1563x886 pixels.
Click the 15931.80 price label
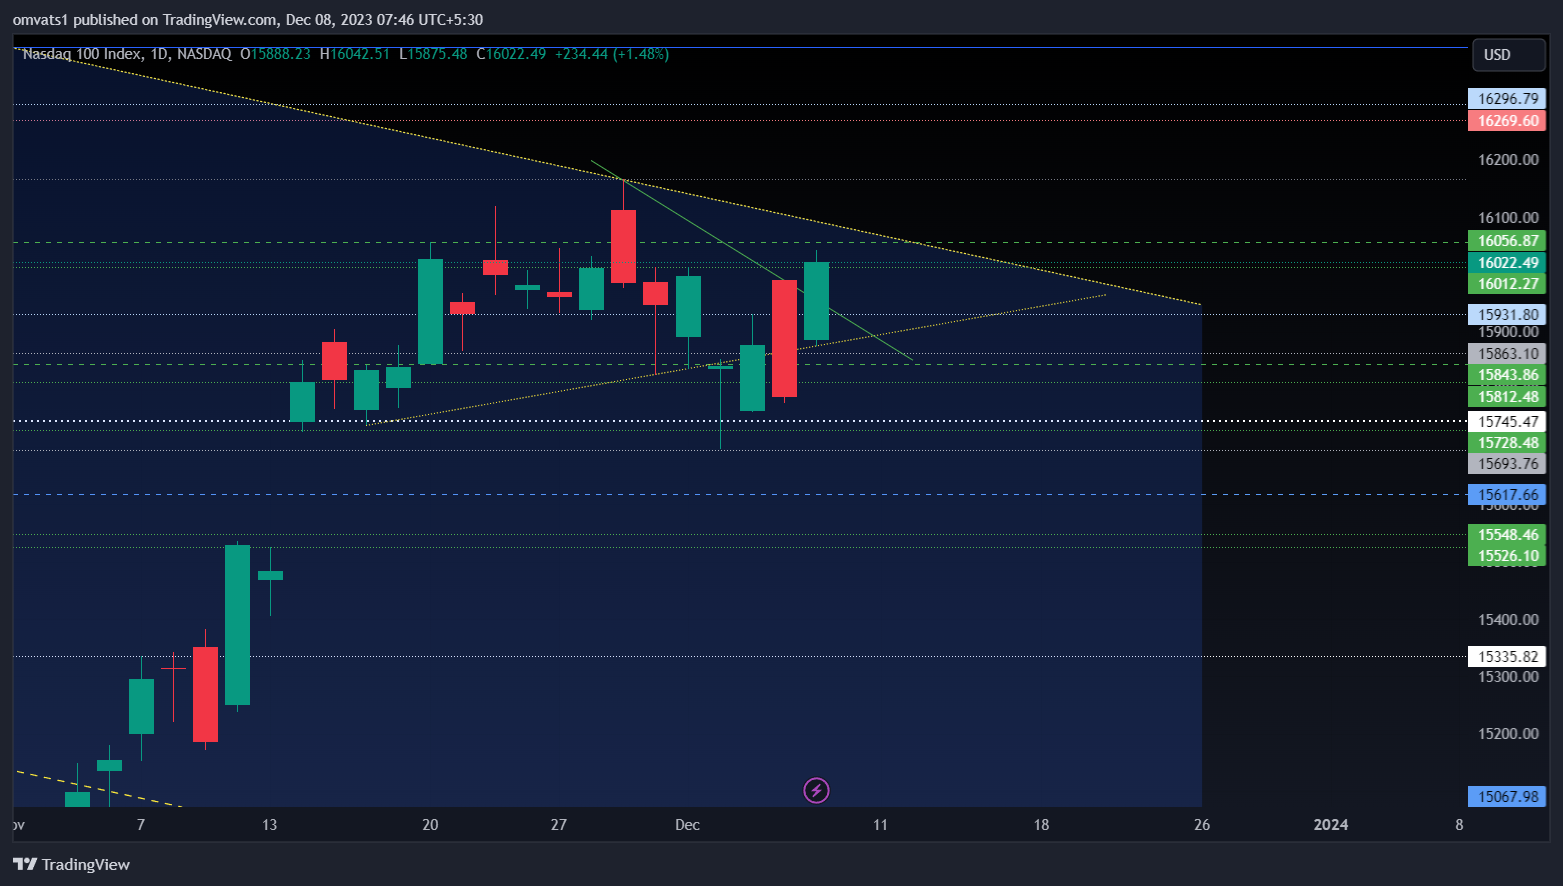point(1507,315)
